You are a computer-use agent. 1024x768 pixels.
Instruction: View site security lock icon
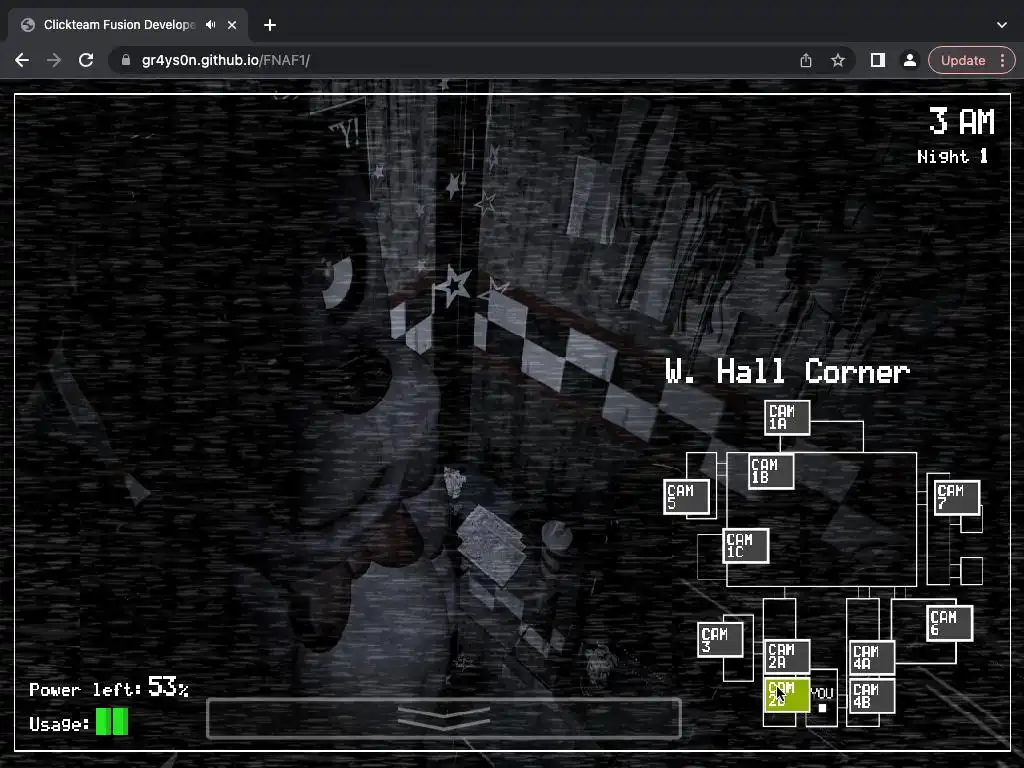click(x=126, y=60)
